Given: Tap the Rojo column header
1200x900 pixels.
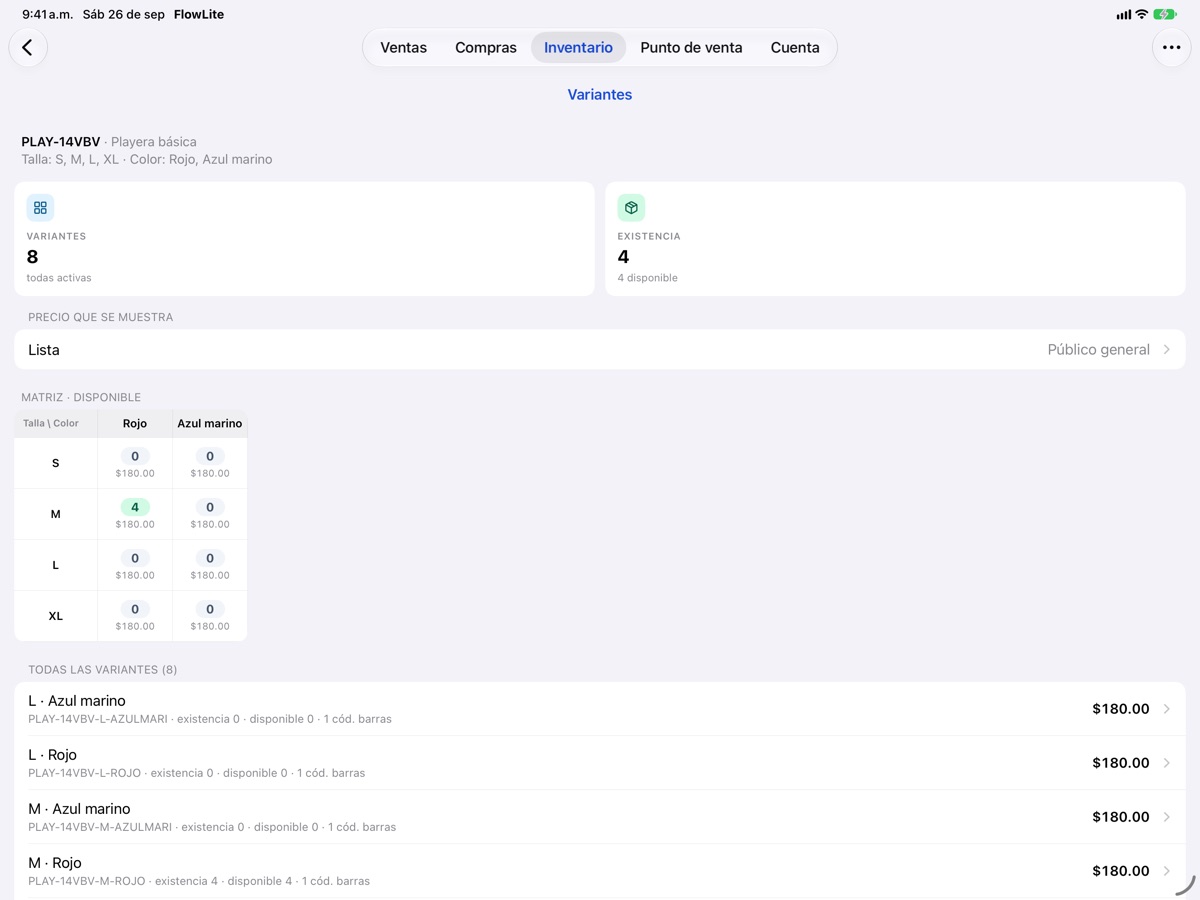Looking at the screenshot, I should 135,424.
